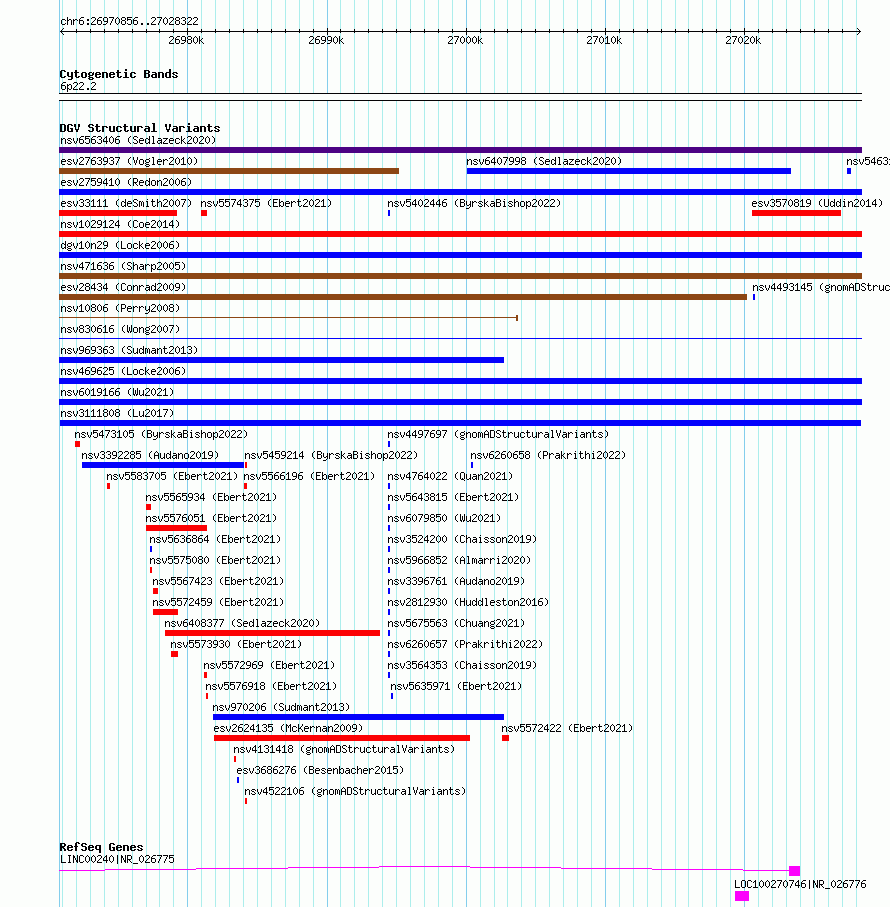Open nsv5473105 (ByrskaBishop2022) label
Screen dimensions: 890x907
[161, 434]
